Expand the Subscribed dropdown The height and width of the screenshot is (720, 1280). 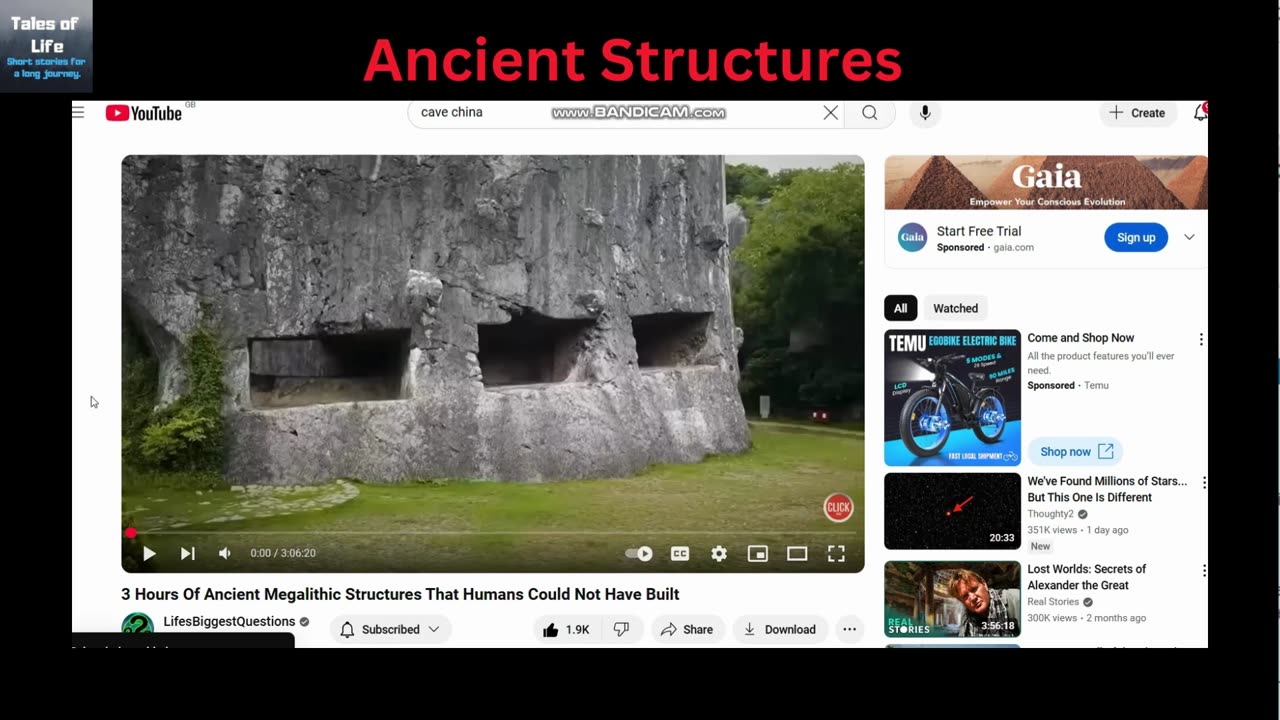(390, 629)
